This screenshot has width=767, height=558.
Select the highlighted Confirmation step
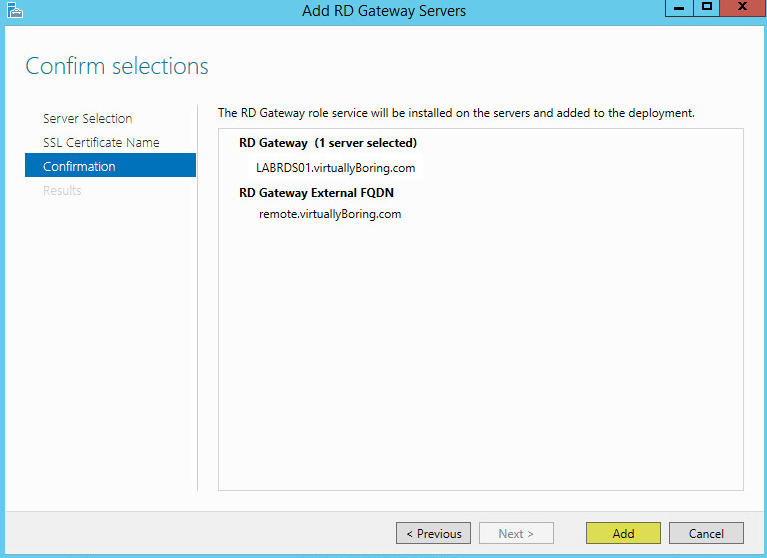(79, 166)
